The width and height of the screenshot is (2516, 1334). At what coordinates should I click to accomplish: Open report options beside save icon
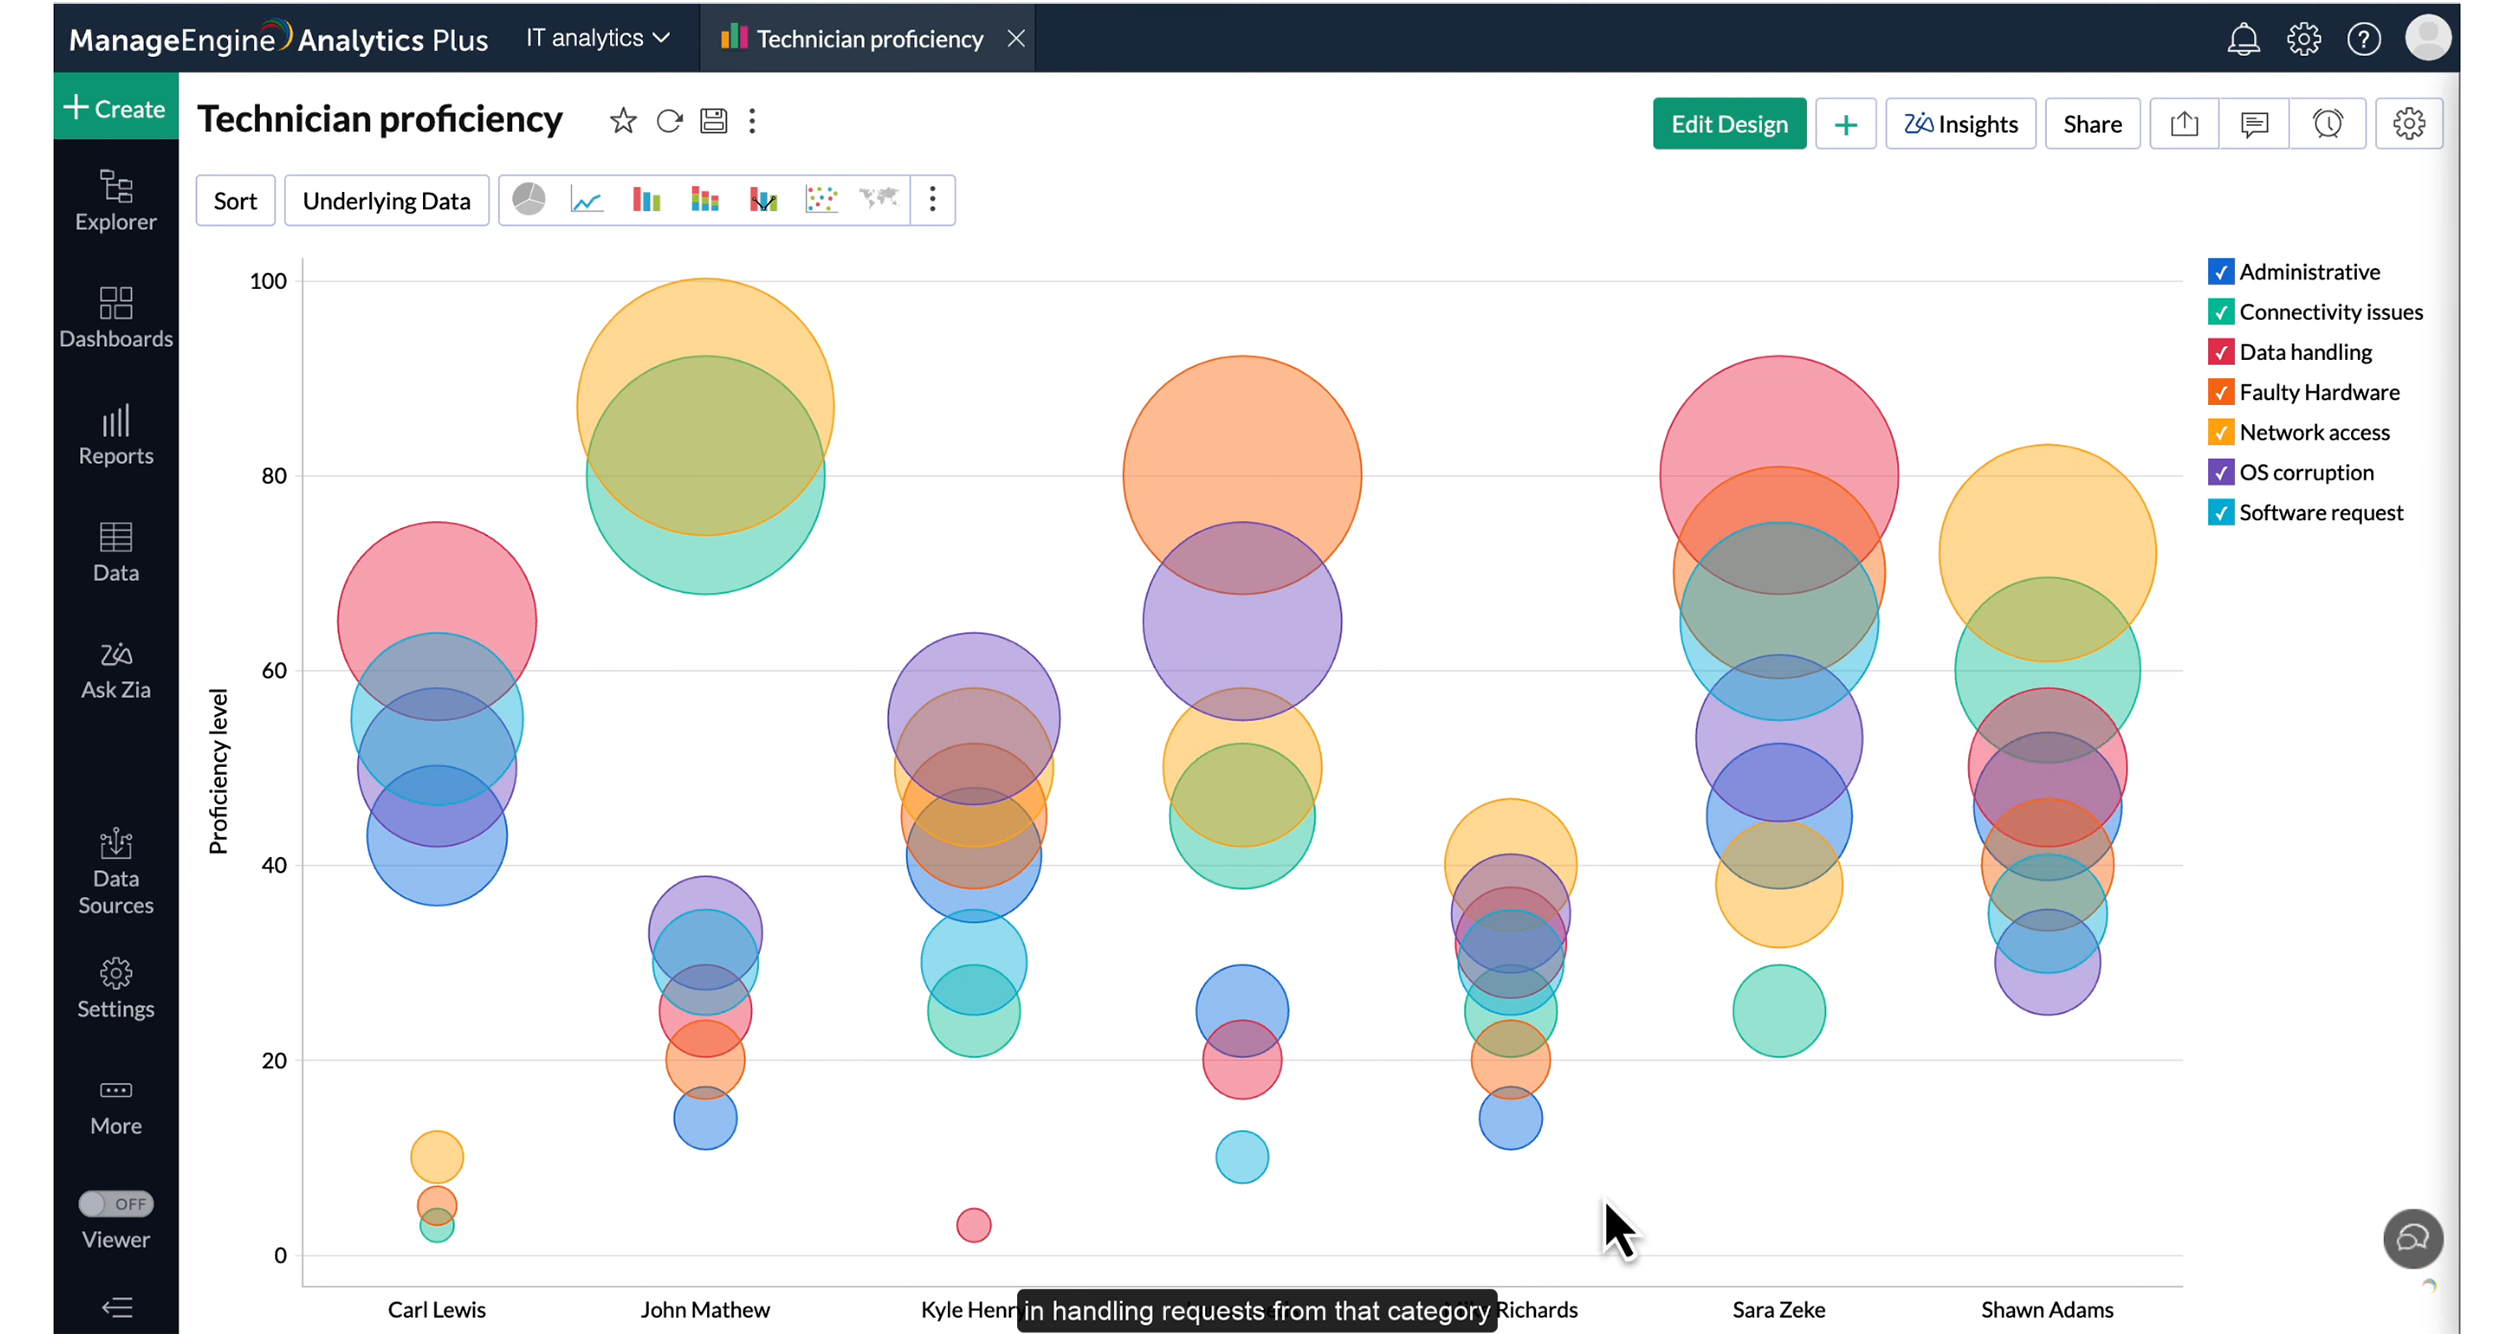coord(752,121)
